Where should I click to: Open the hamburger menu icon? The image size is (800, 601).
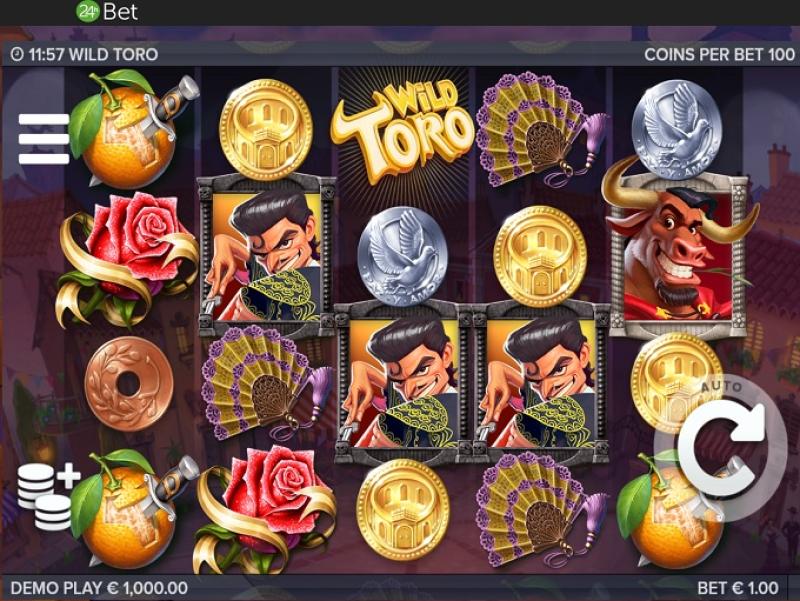(44, 139)
